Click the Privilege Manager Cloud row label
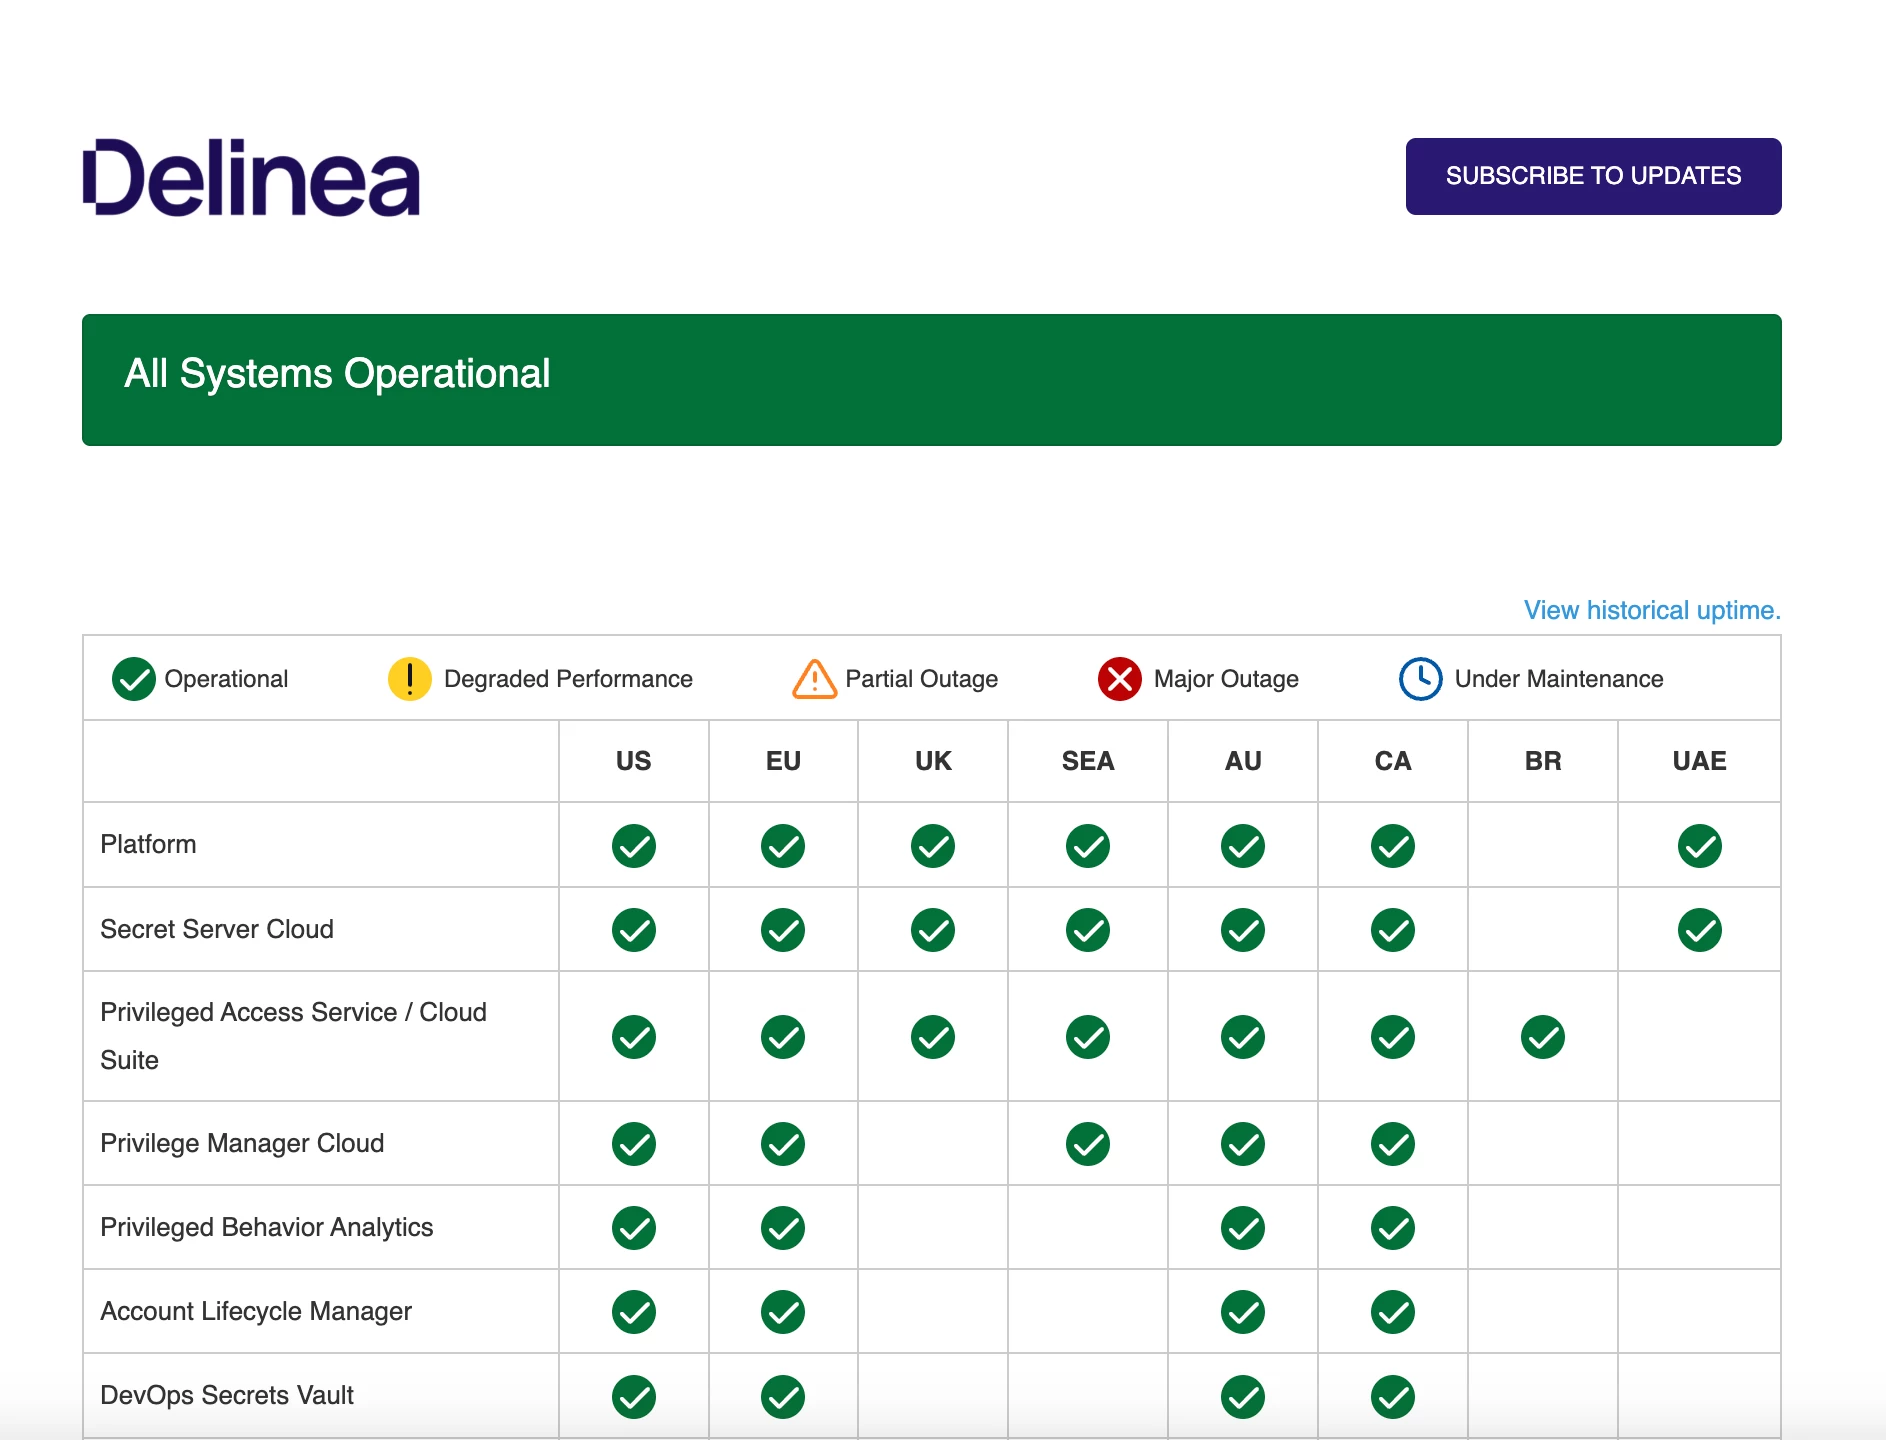This screenshot has height=1440, width=1886. pyautogui.click(x=242, y=1143)
